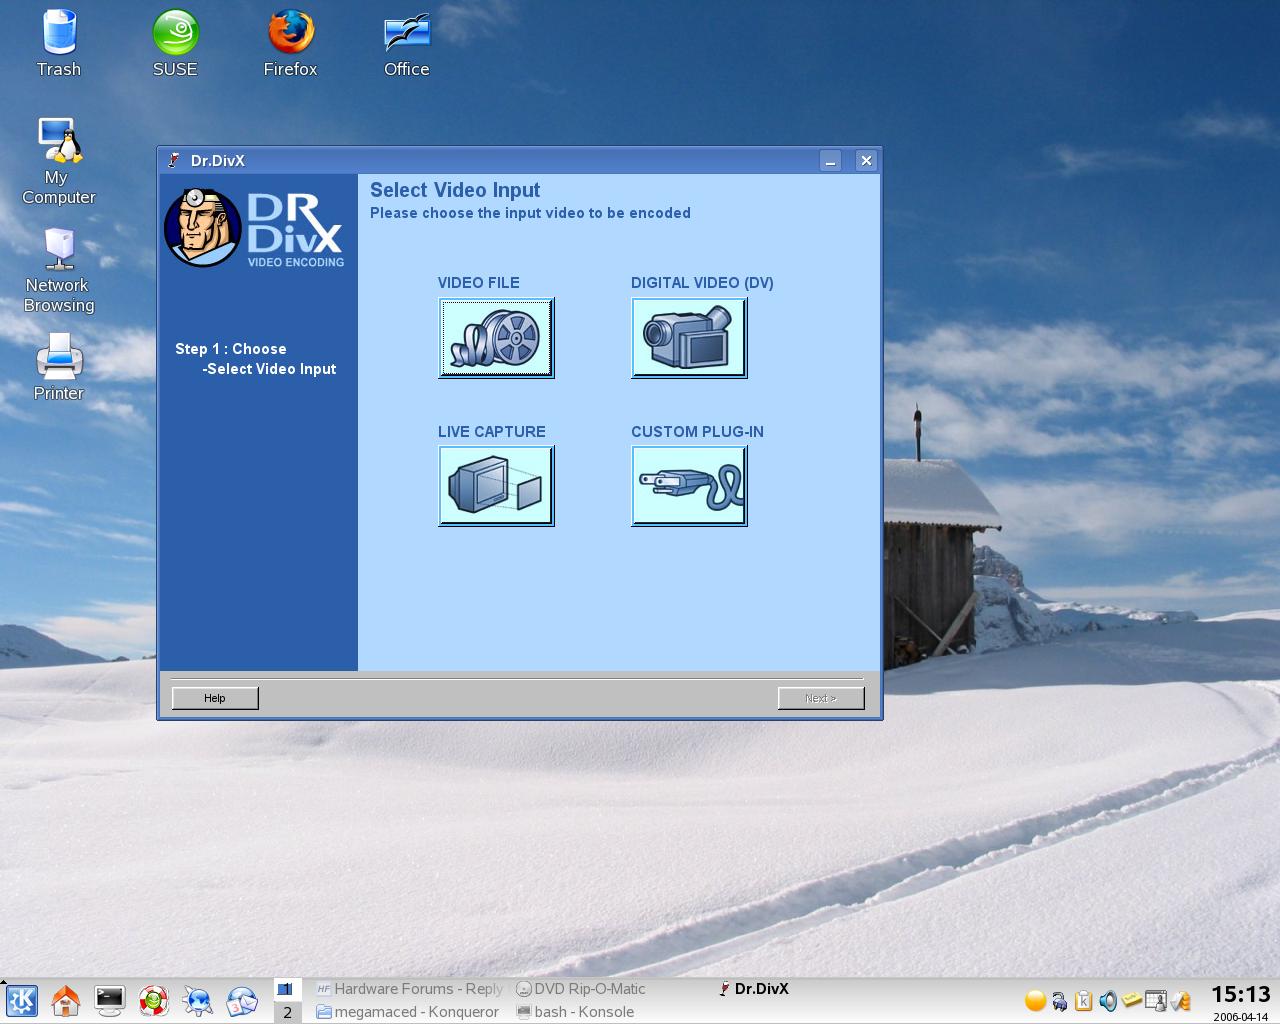Screen dimensions: 1280x1024
Task: Switch to megamaced - Konqueror taskbar entry
Action: [x=407, y=1012]
